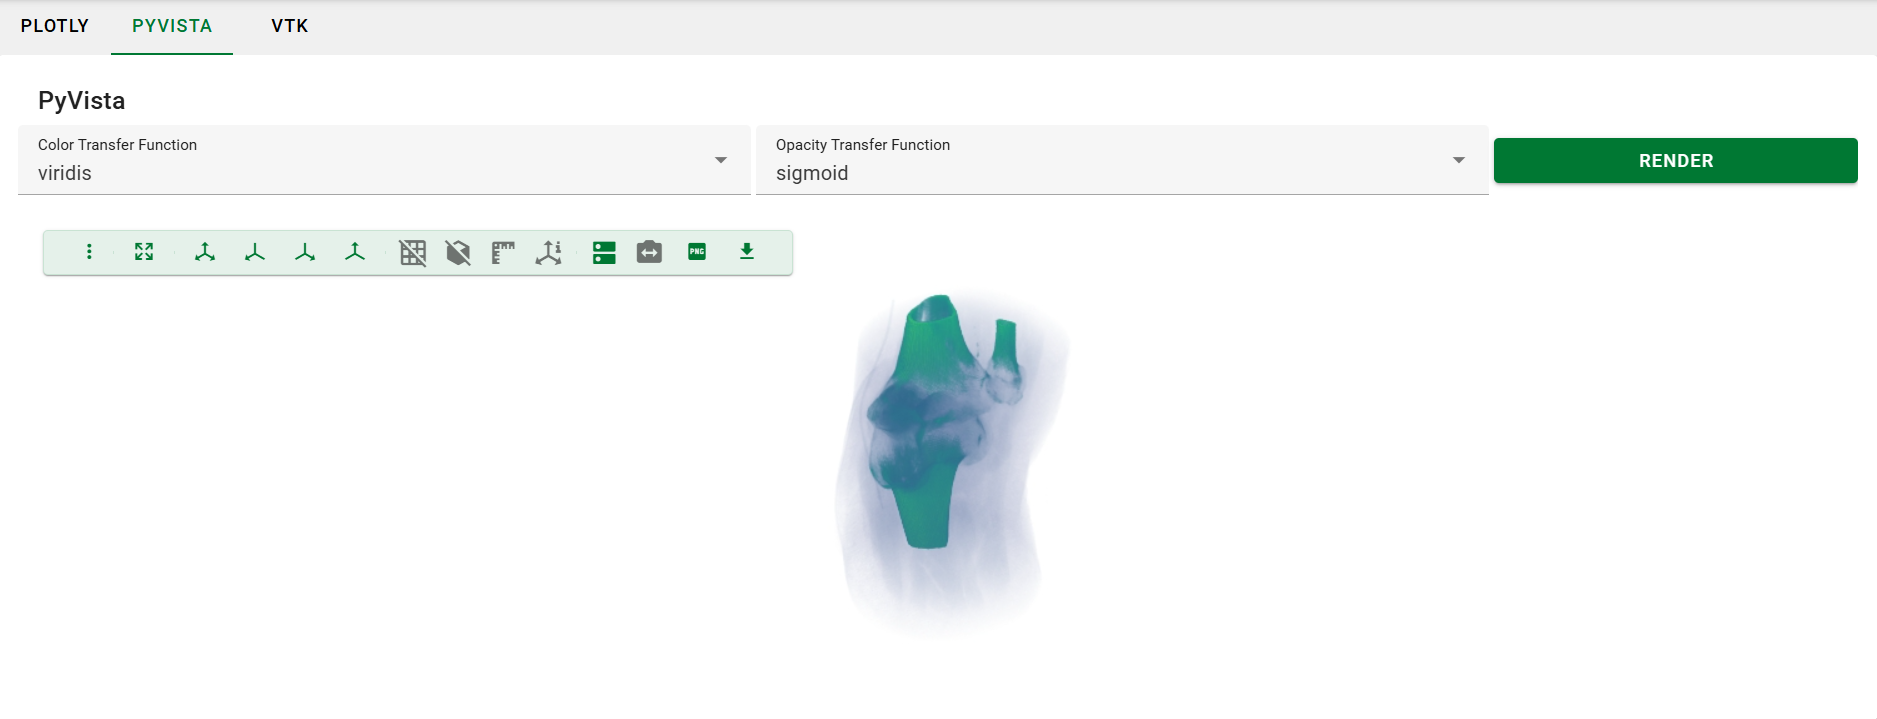Toggle server-side rendering mode icon
Viewport: 1877px width, 719px height.
(x=604, y=252)
